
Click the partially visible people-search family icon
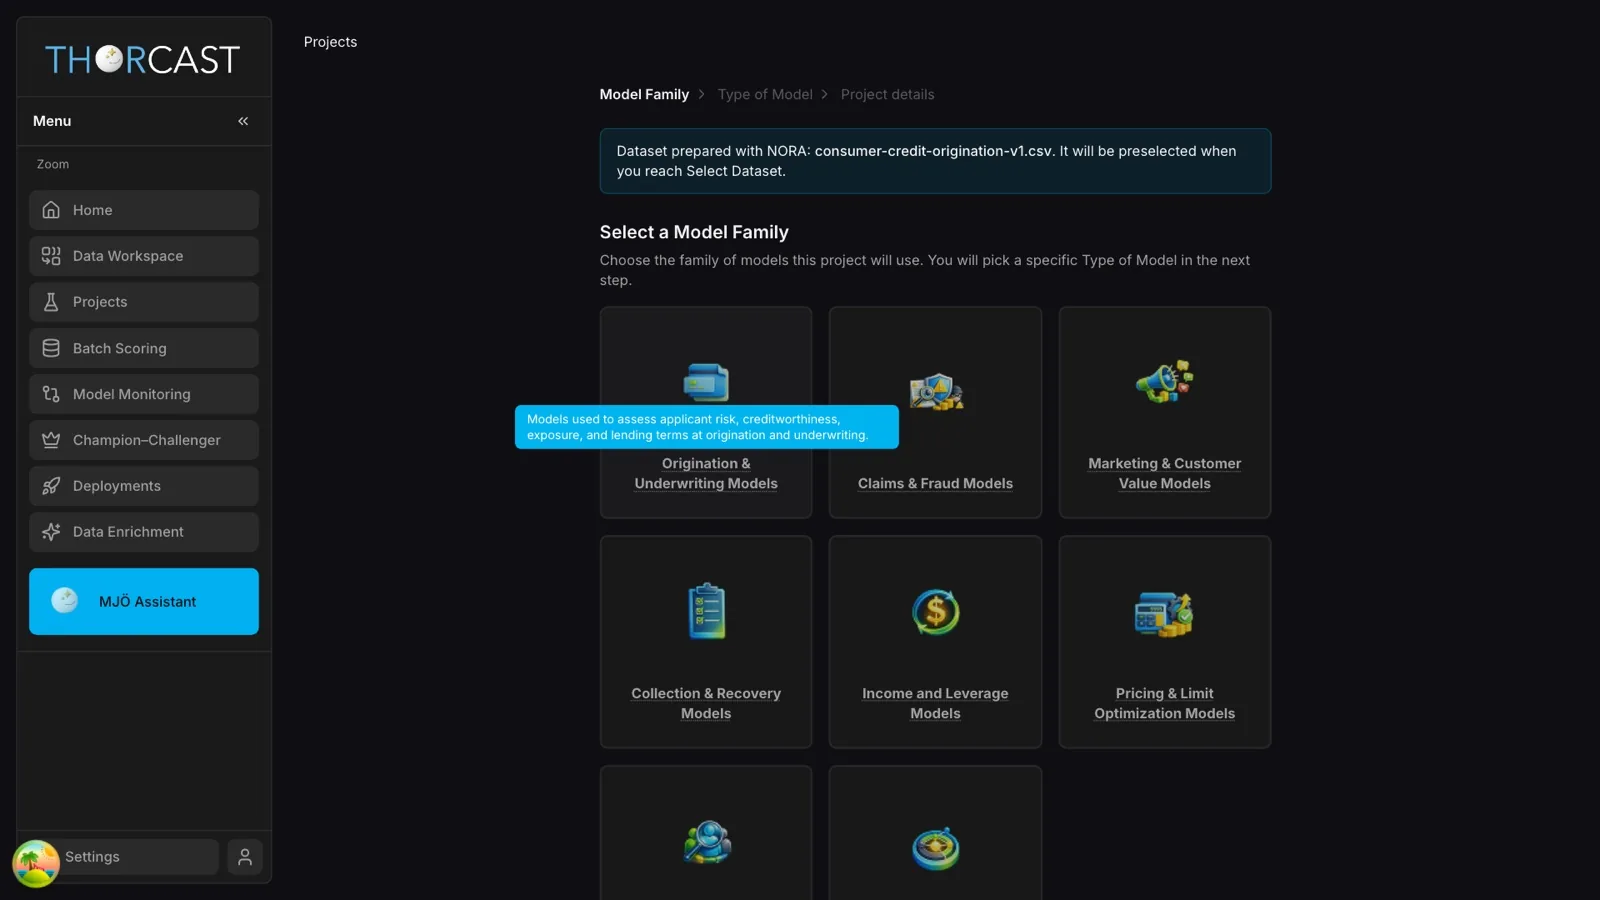[x=707, y=843]
